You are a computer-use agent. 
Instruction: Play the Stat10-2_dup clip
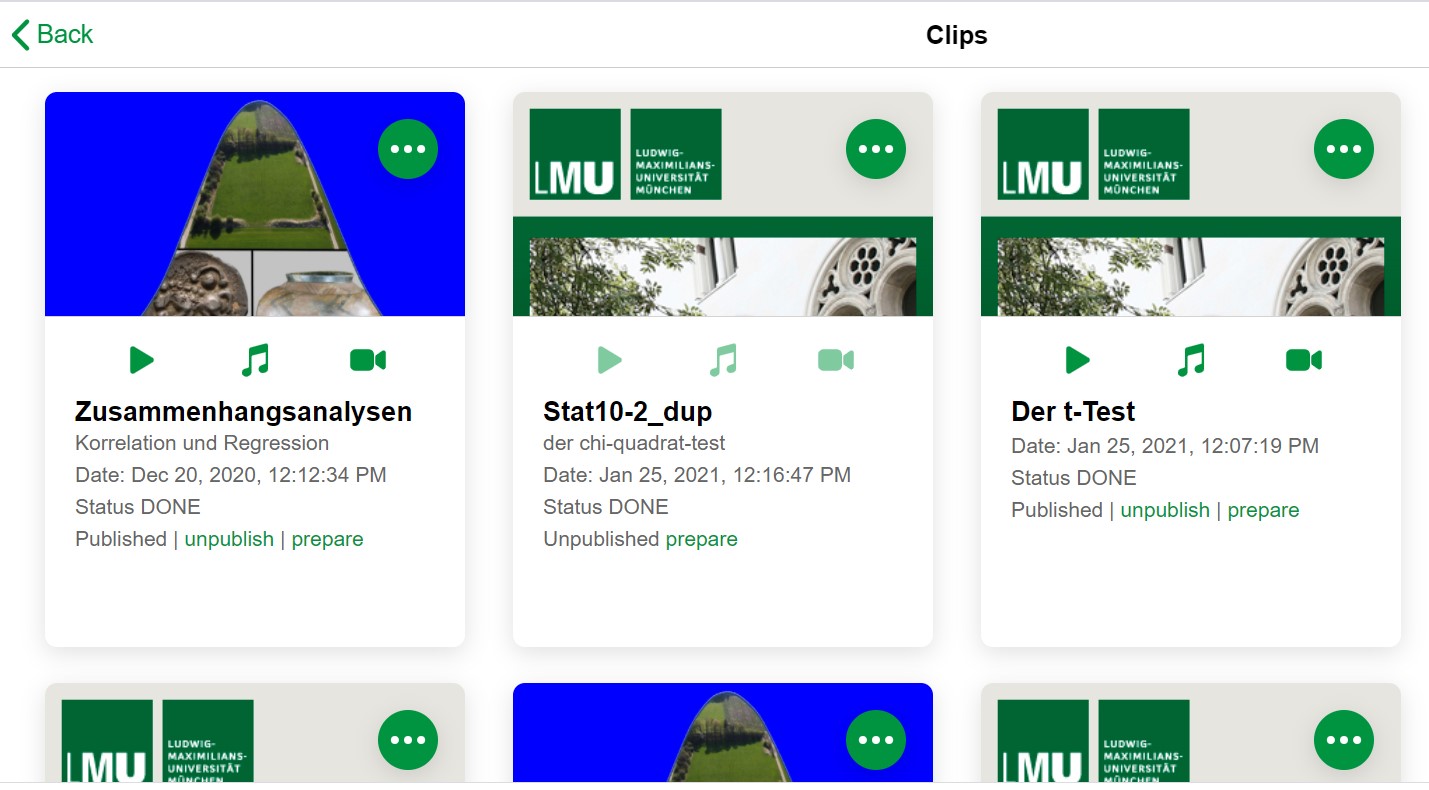tap(610, 360)
